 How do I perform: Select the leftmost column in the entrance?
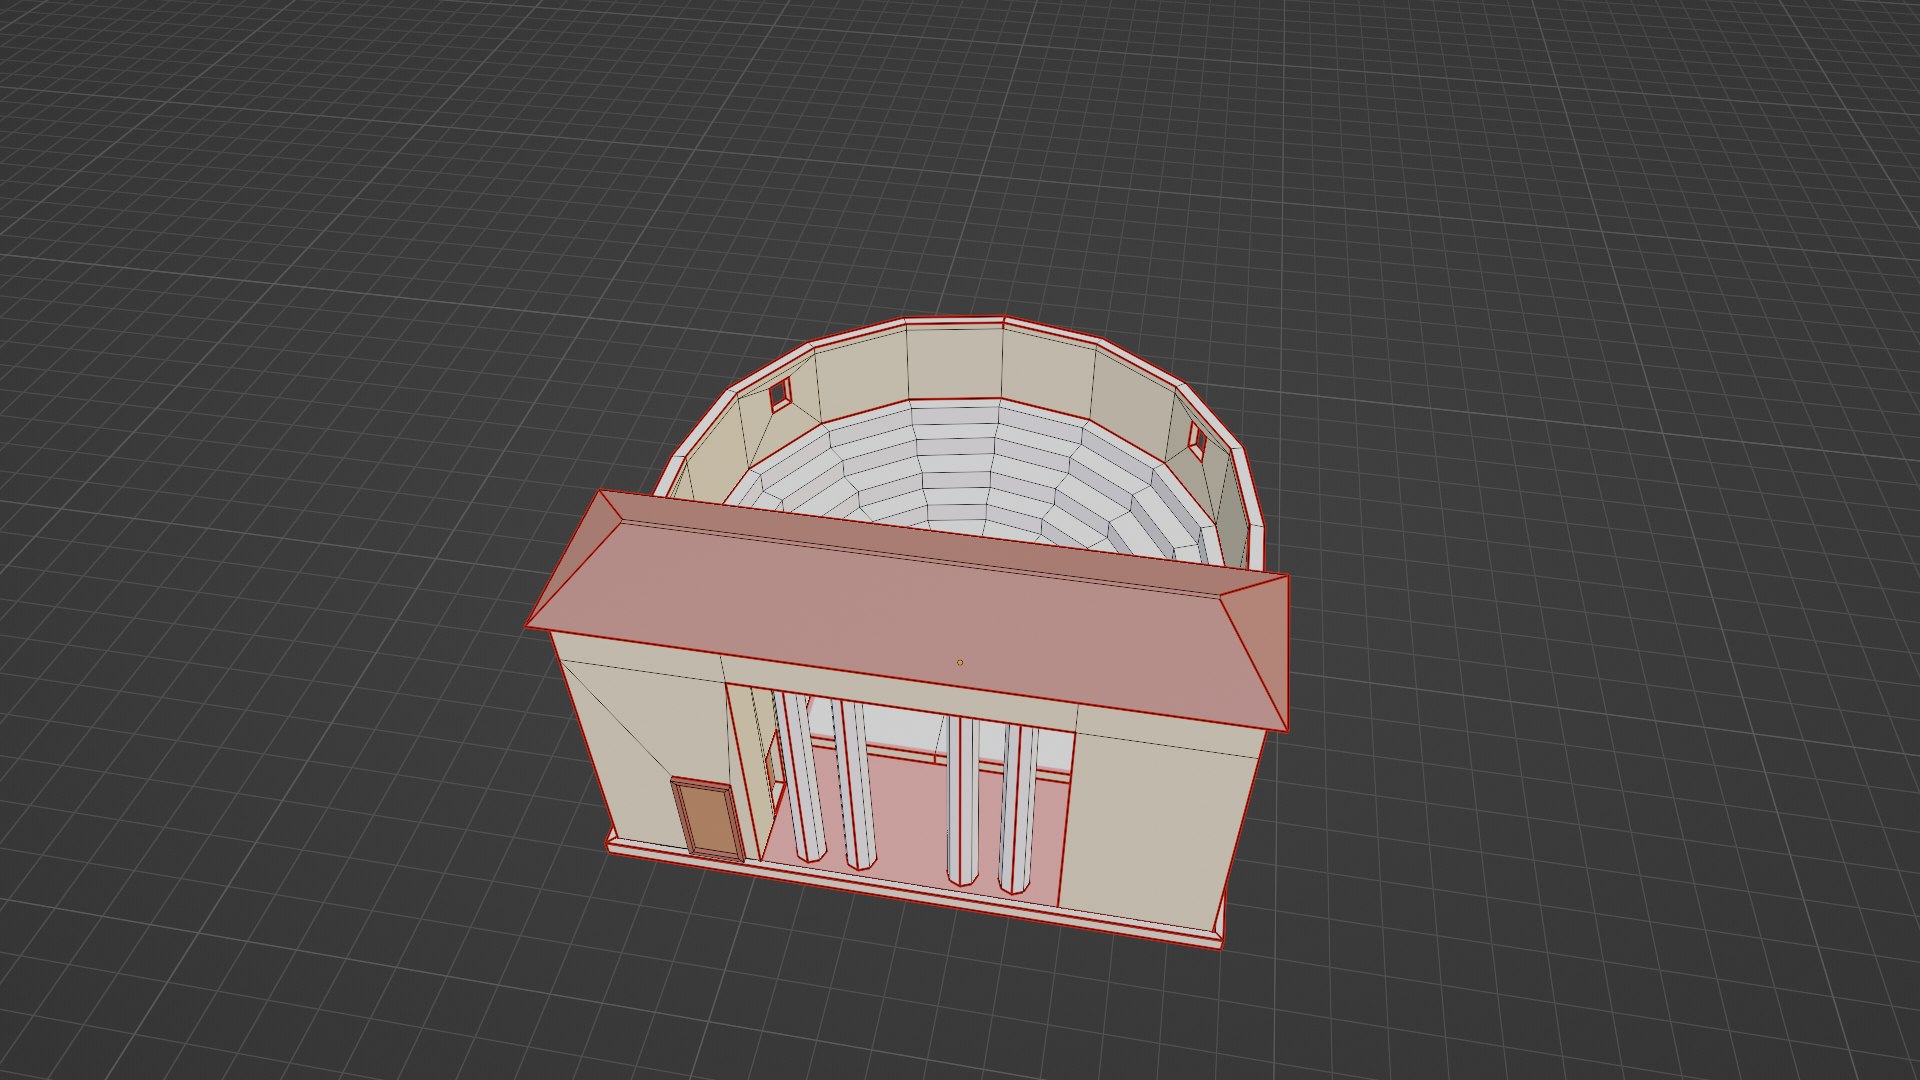coord(803,777)
